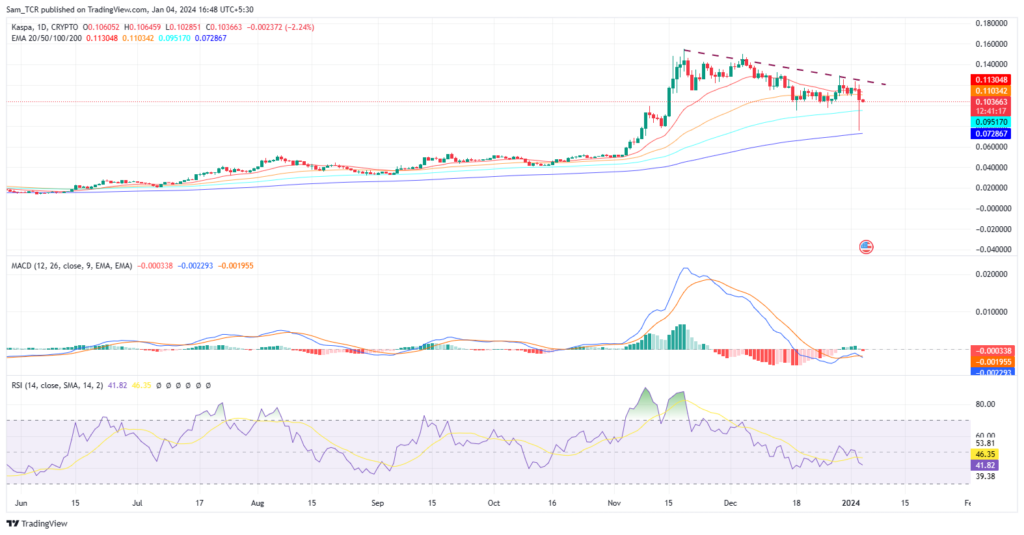Click the TradingView logo at chart bottom
The image size is (1024, 535).
37,523
